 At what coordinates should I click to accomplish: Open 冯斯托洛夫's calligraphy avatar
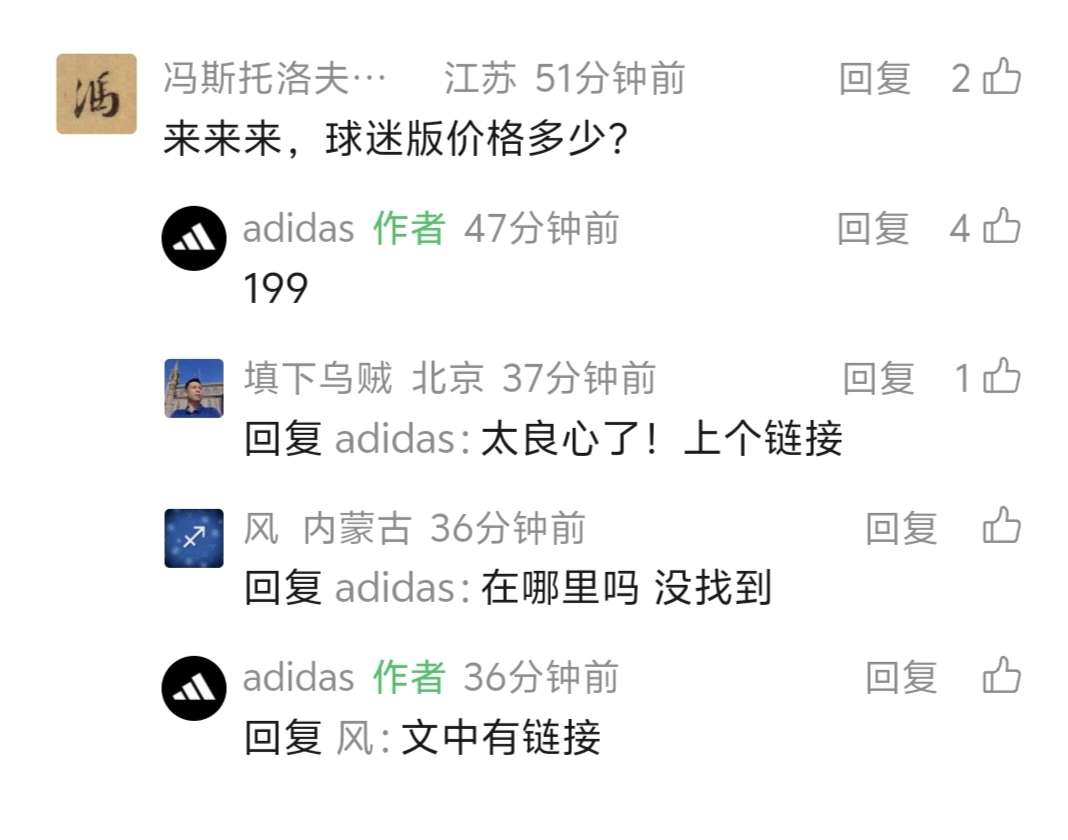pyautogui.click(x=96, y=94)
